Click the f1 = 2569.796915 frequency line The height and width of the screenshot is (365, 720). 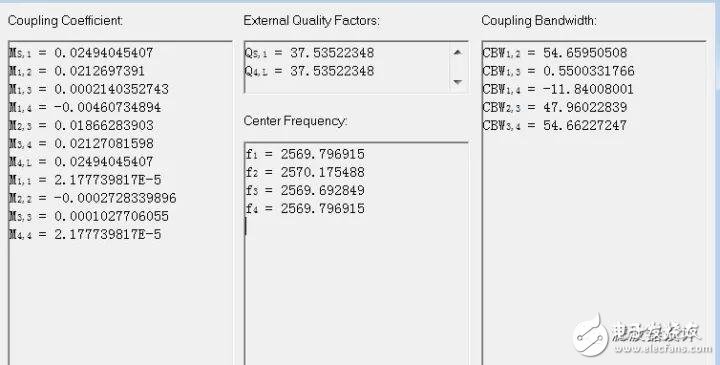click(x=305, y=154)
